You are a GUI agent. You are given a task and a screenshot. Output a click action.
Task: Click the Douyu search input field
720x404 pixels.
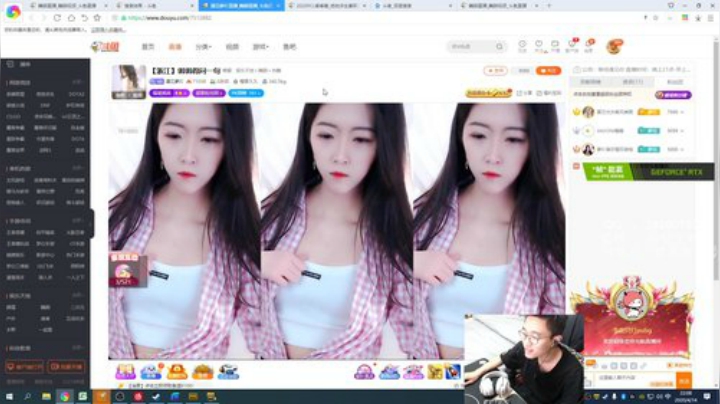point(471,46)
